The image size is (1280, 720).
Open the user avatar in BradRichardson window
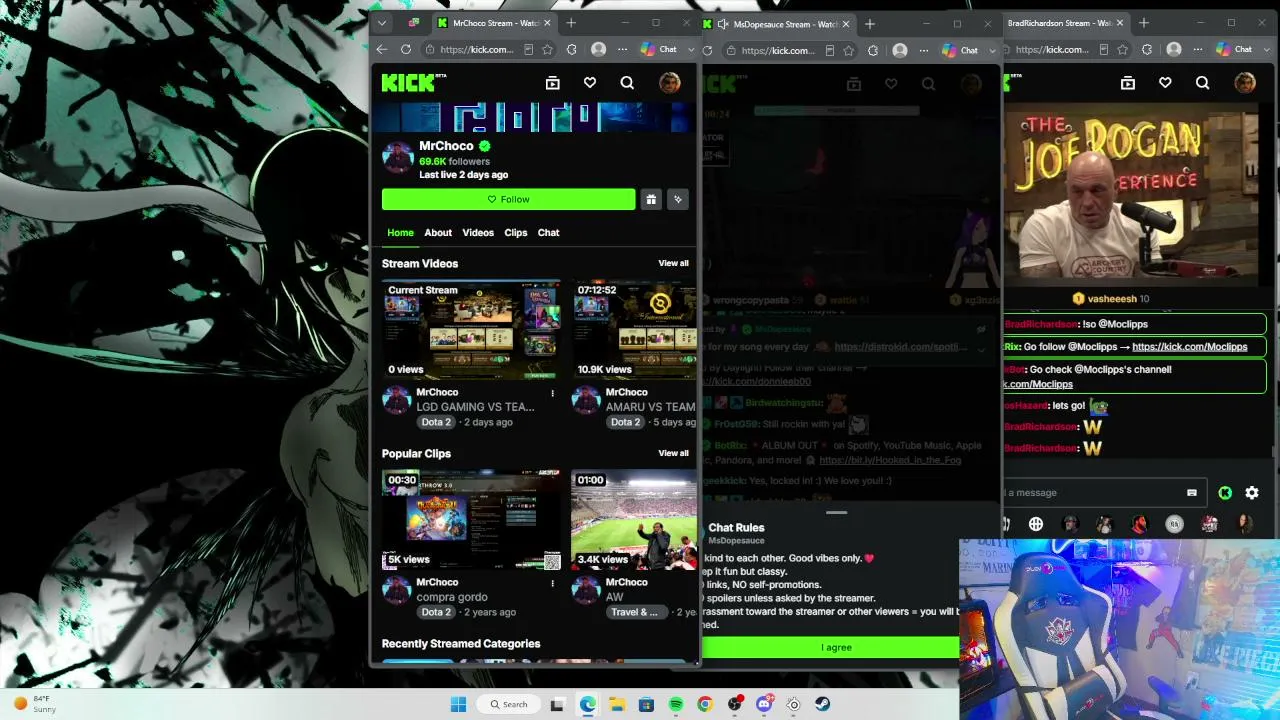tap(1245, 83)
